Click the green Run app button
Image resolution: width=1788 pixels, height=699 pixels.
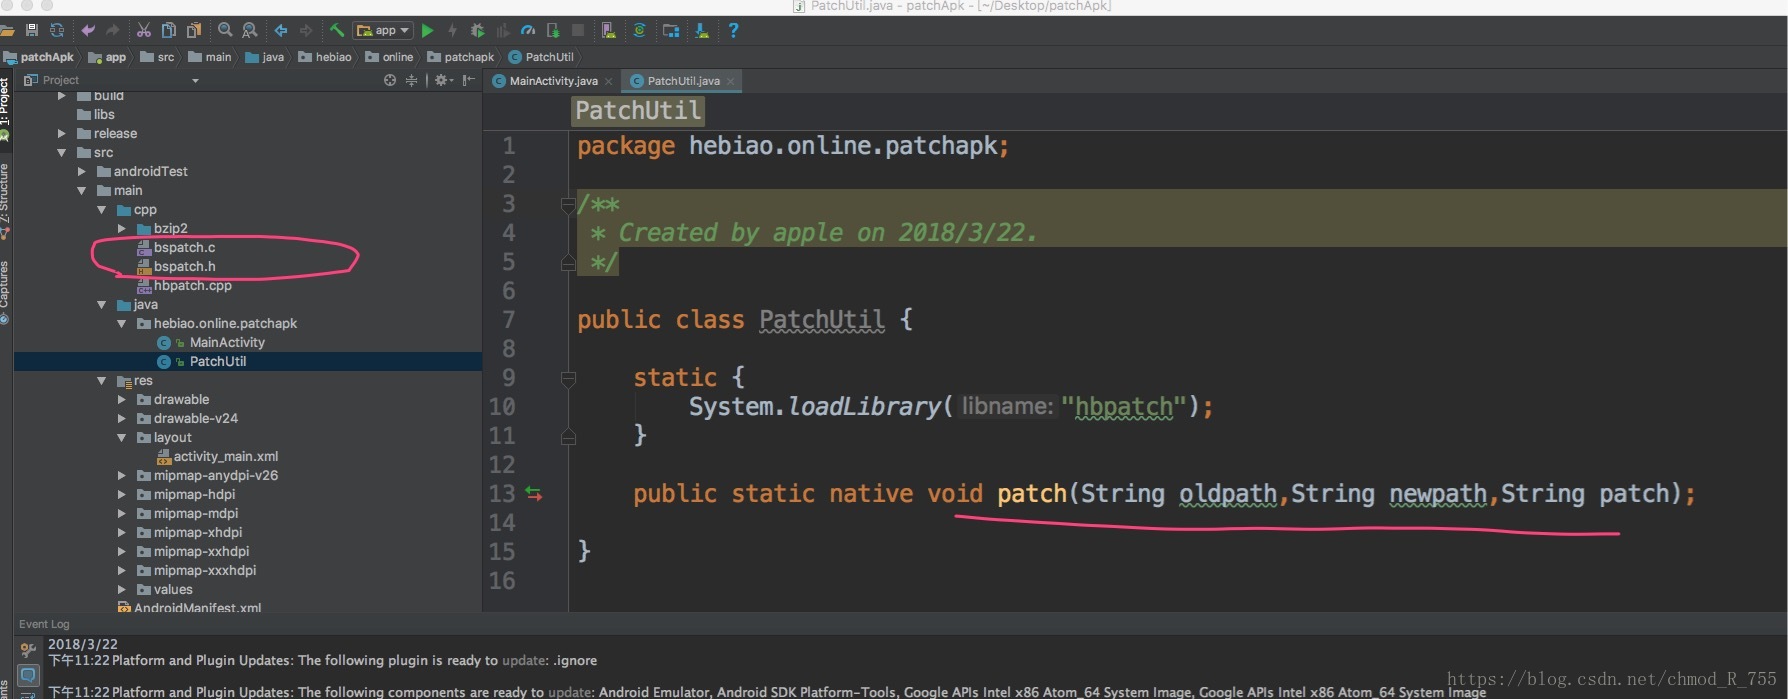point(427,30)
